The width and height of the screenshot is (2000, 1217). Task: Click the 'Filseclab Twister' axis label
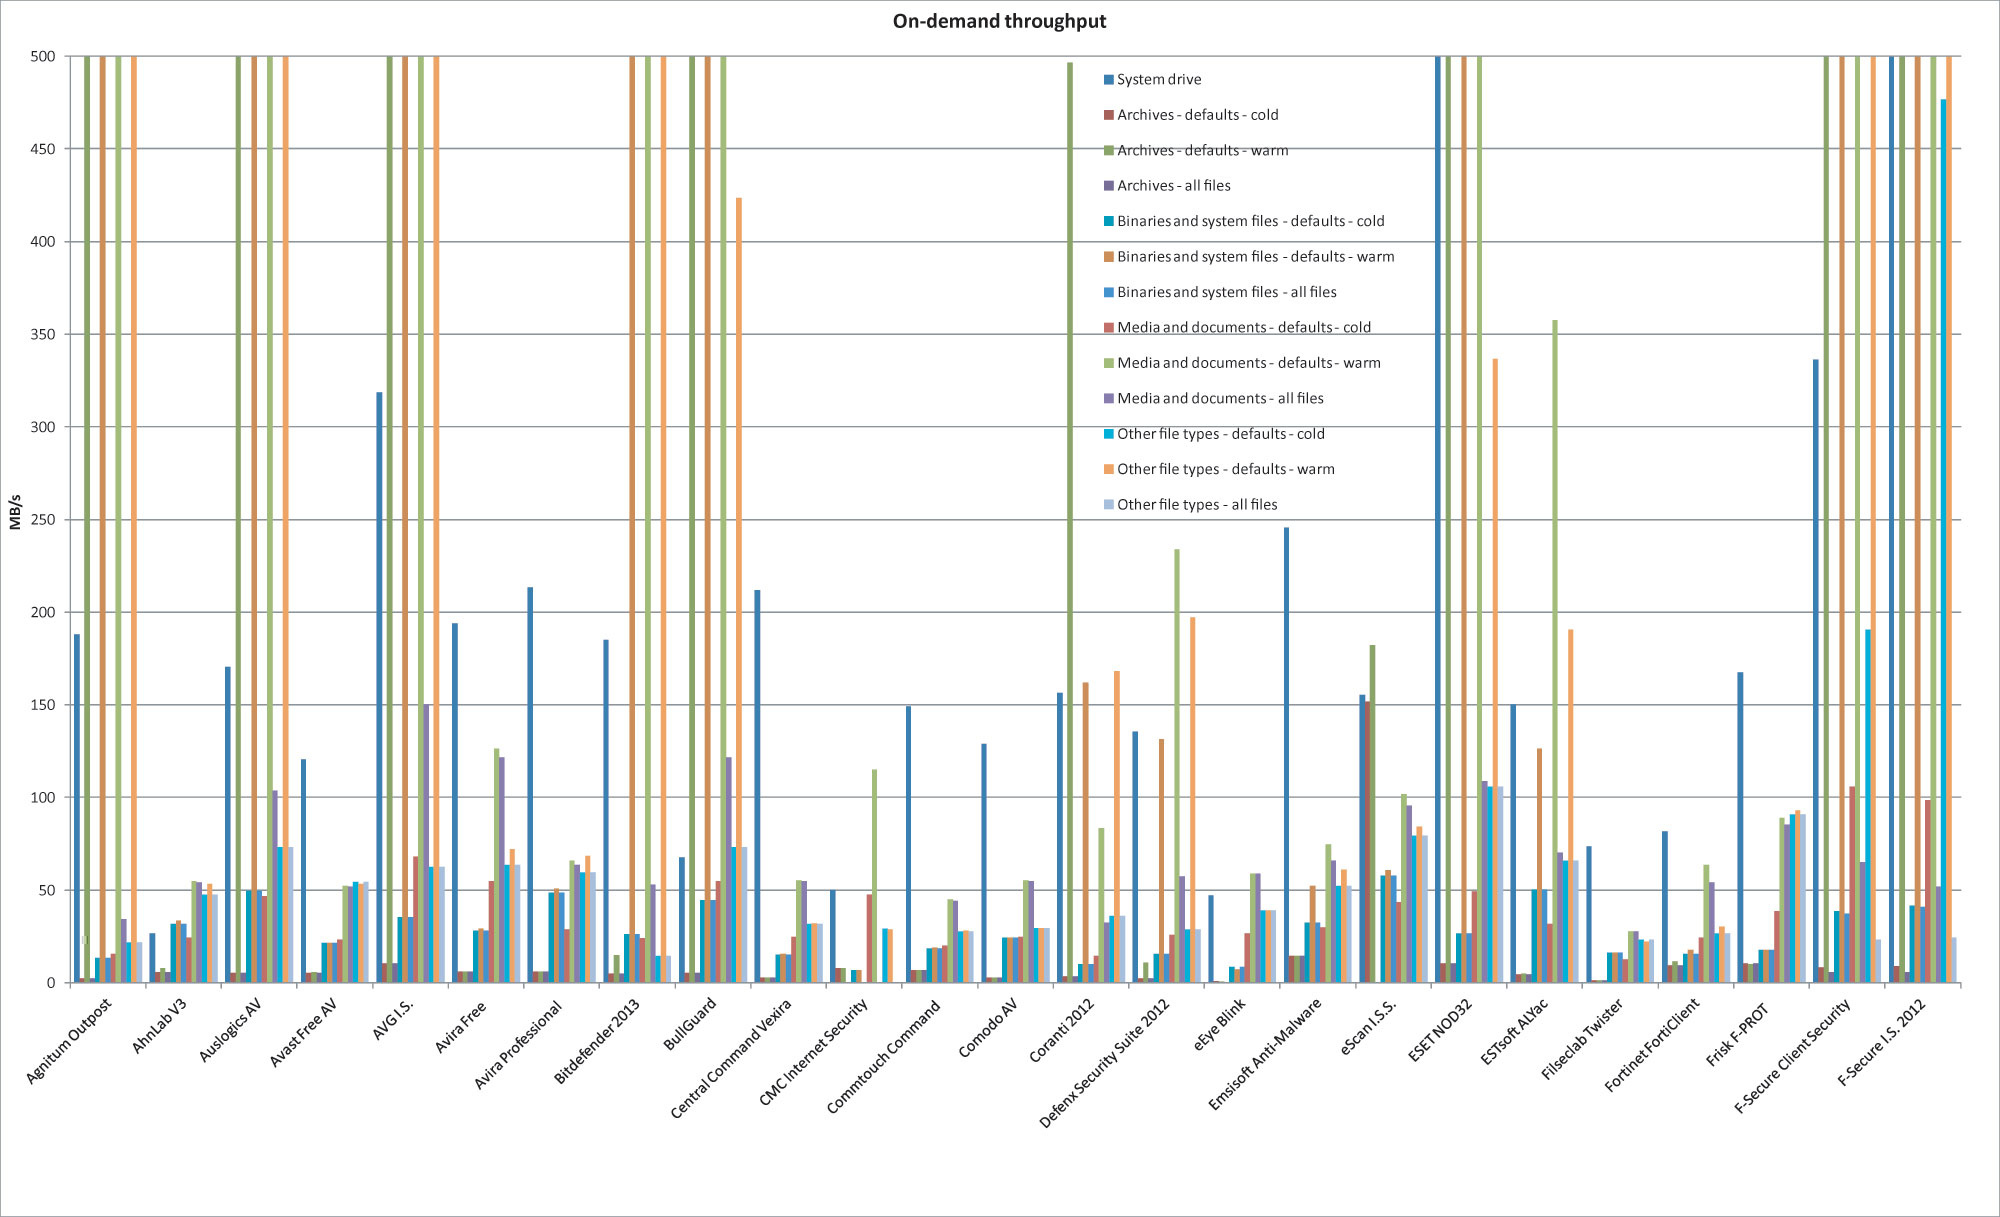point(1583,1039)
